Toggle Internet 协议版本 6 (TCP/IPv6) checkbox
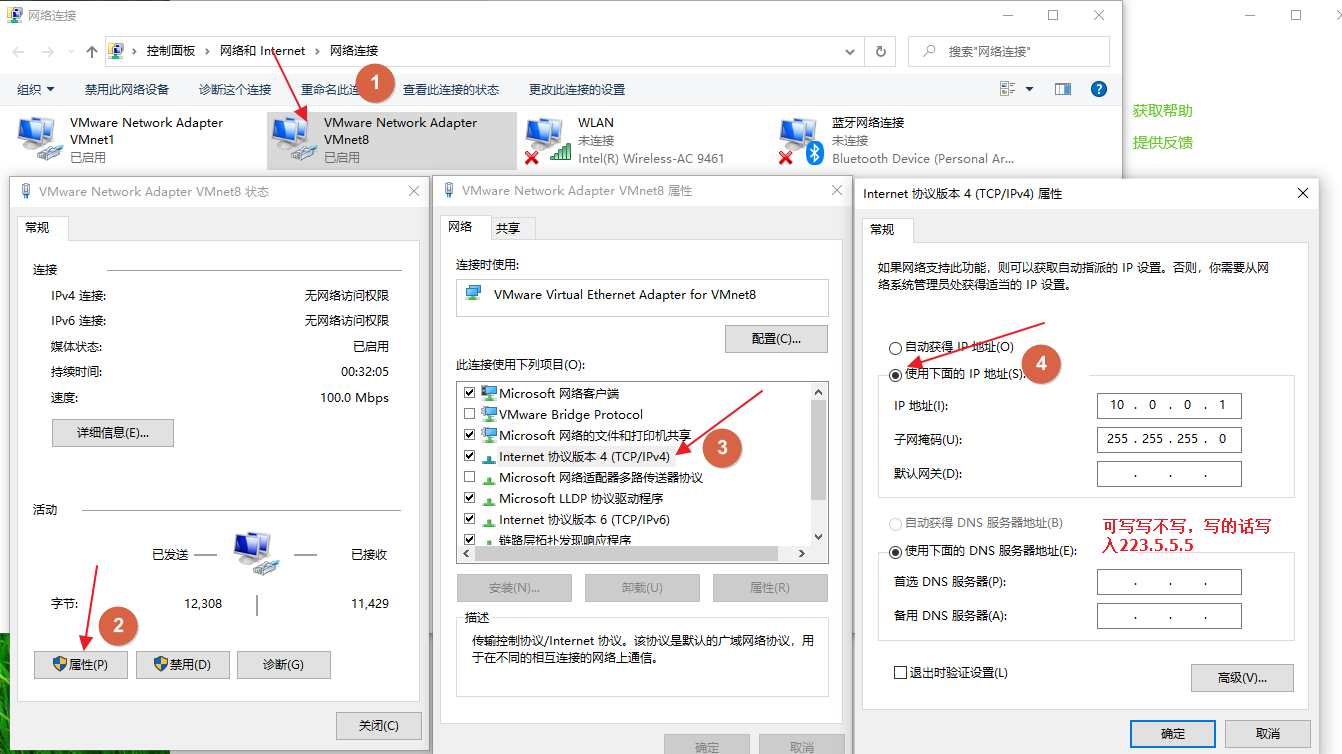The image size is (1342, 754). (x=470, y=519)
